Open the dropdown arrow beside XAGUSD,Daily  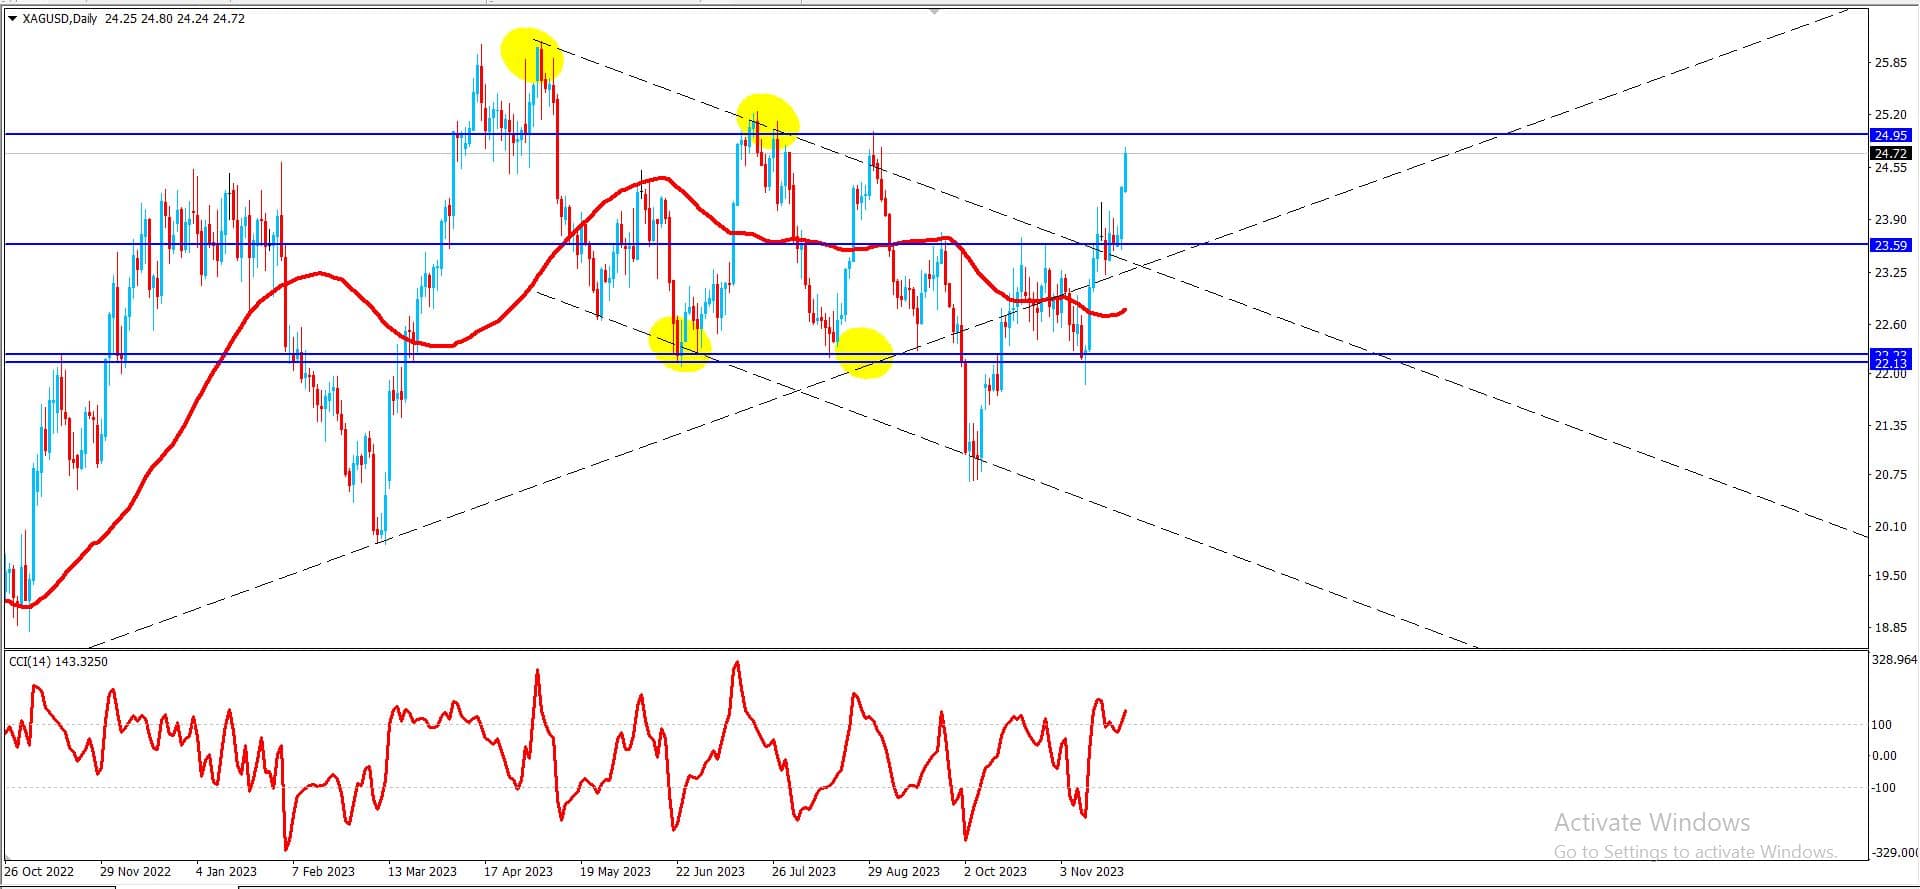click(x=12, y=18)
